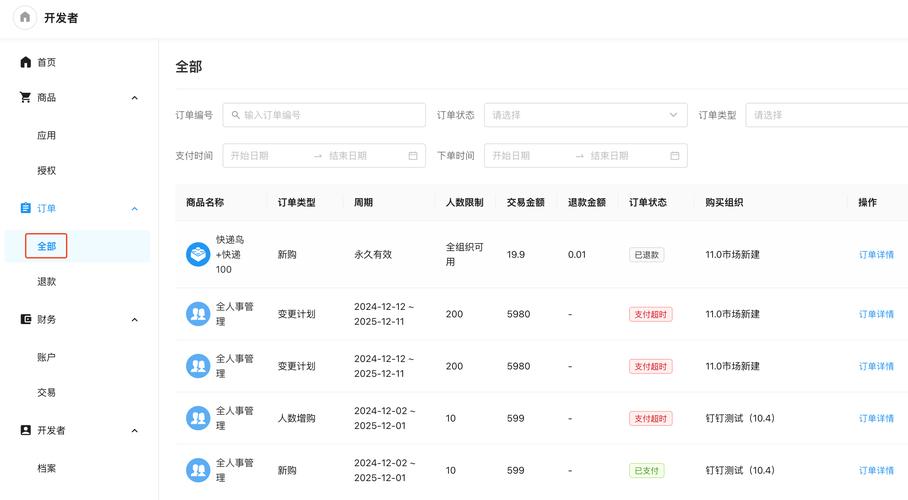Click the 周期 column header
The width and height of the screenshot is (908, 500).
363,202
